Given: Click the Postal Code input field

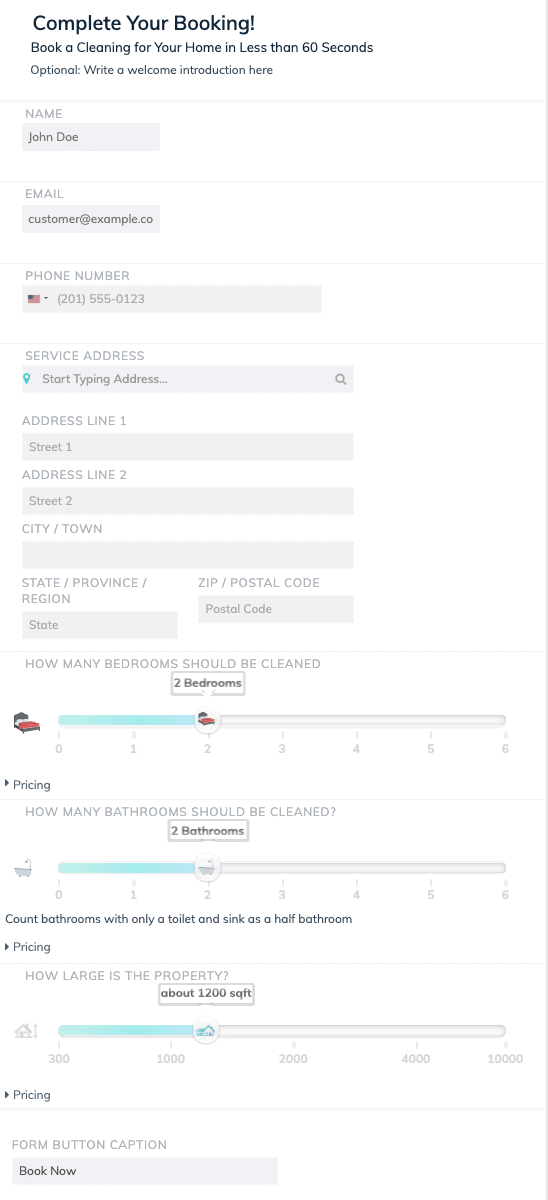Looking at the screenshot, I should pyautogui.click(x=276, y=609).
